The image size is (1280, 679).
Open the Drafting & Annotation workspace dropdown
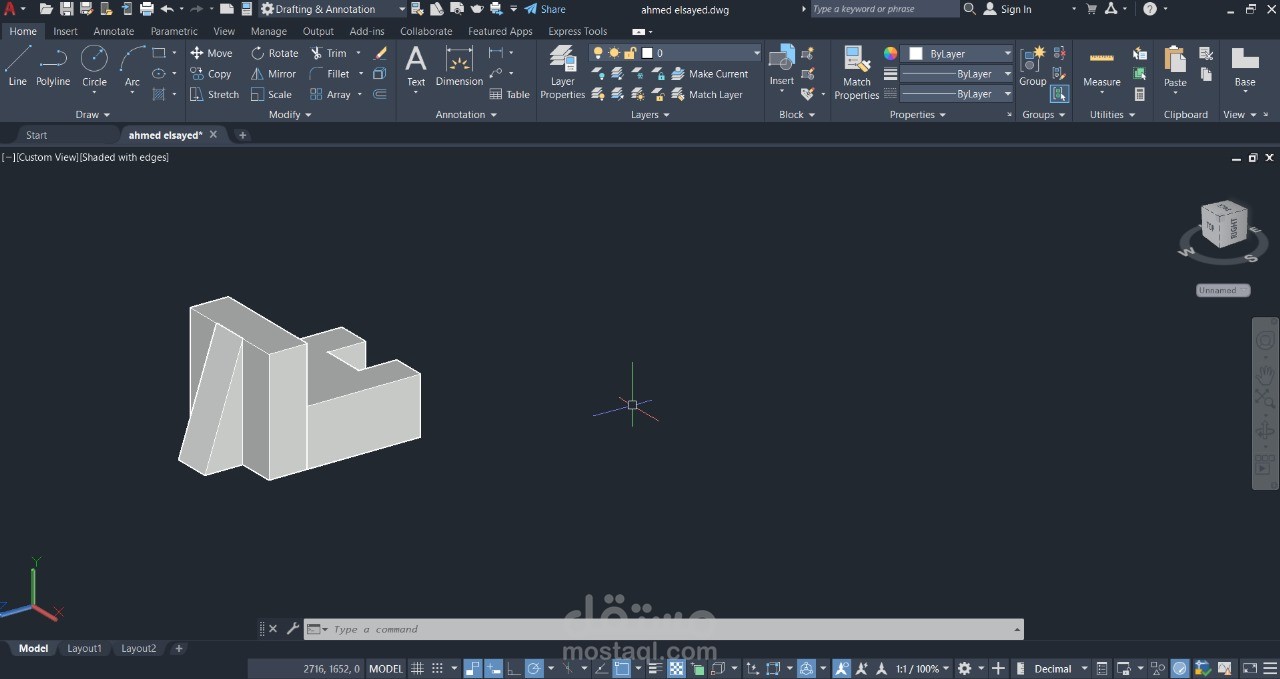click(333, 9)
